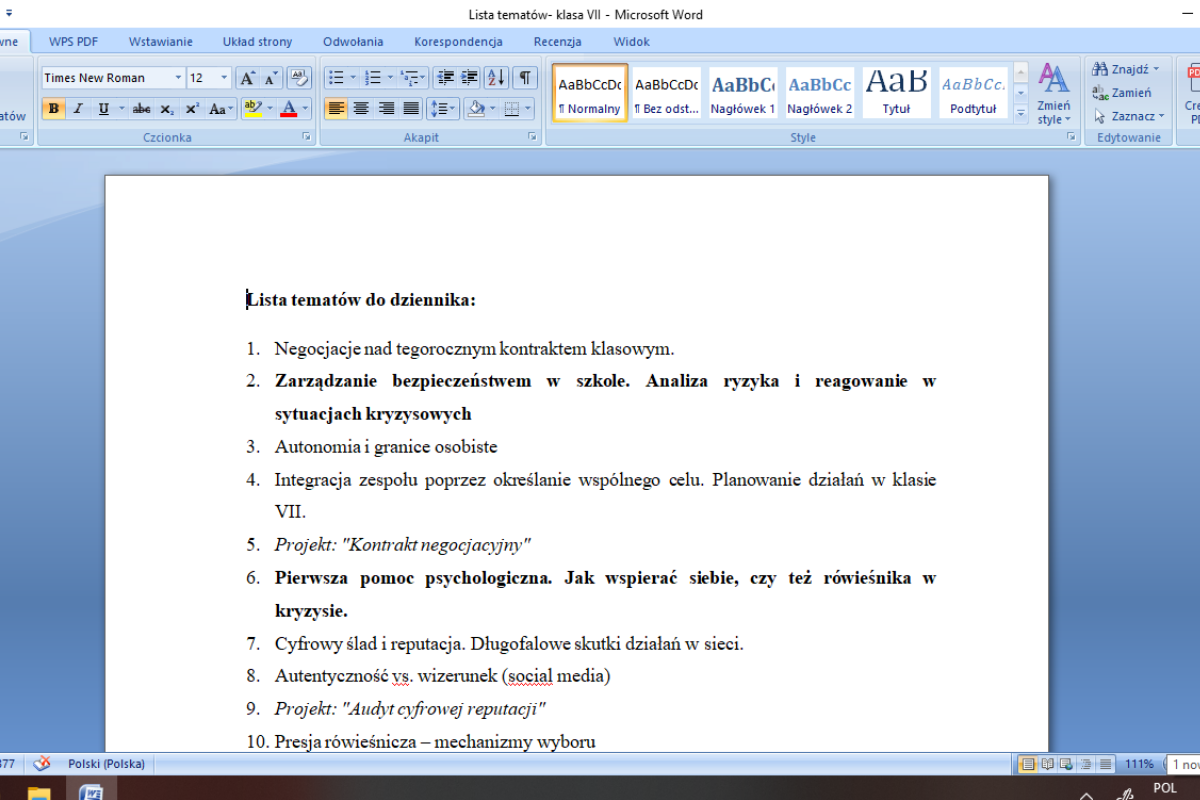Image resolution: width=1200 pixels, height=800 pixels.
Task: Click the Grow Font icon
Action: pos(248,78)
